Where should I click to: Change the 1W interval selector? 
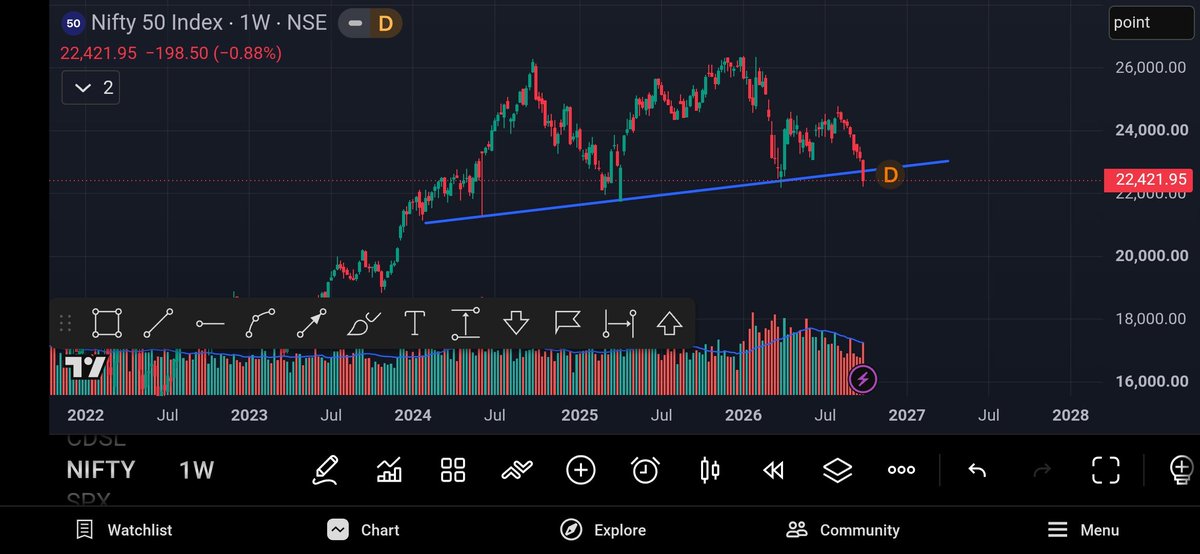[x=196, y=470]
